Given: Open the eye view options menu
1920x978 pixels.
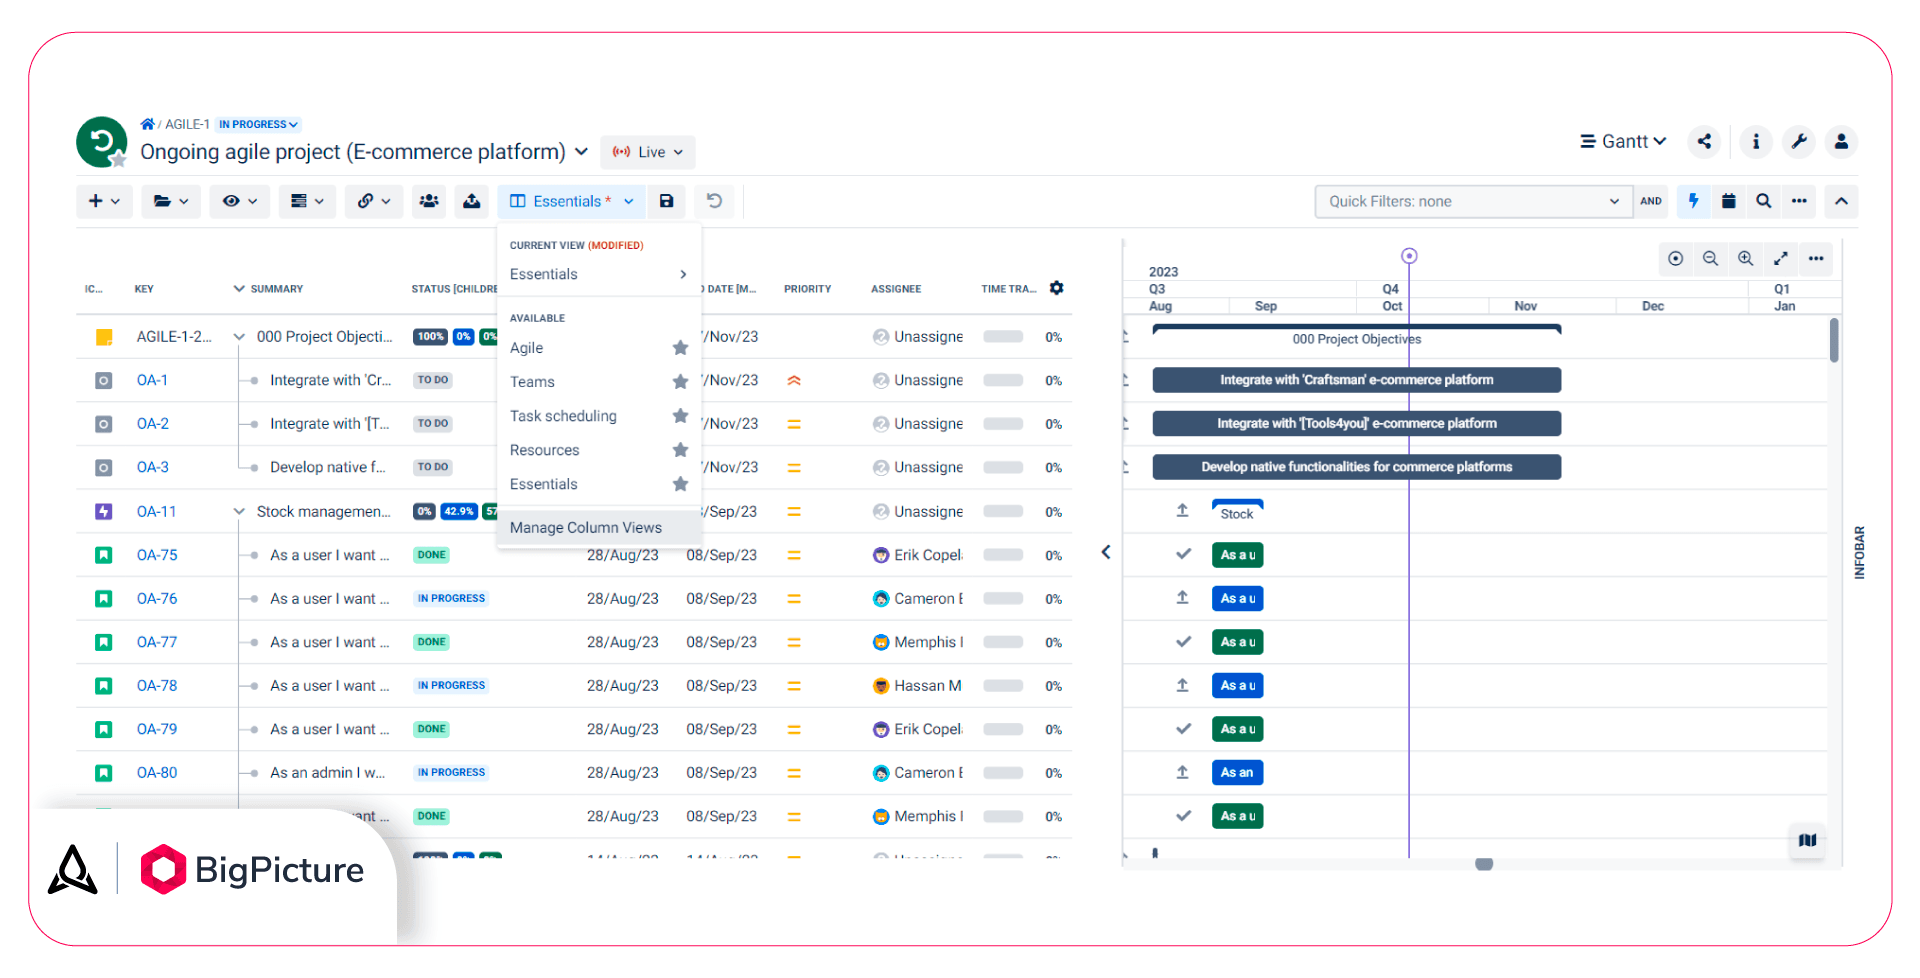Looking at the screenshot, I should coord(240,201).
